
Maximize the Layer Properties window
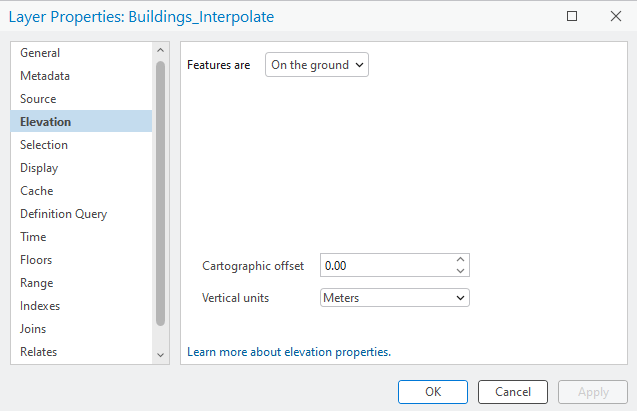(x=572, y=17)
